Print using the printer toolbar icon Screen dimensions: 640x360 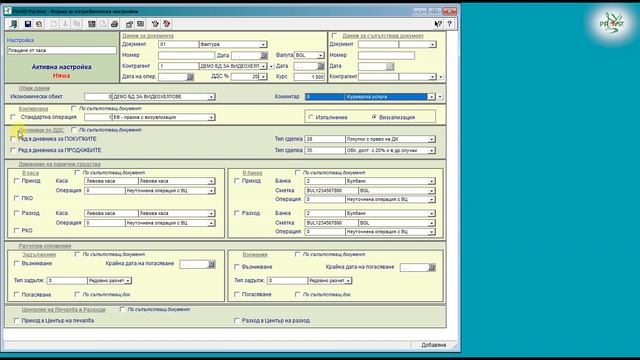point(114,24)
